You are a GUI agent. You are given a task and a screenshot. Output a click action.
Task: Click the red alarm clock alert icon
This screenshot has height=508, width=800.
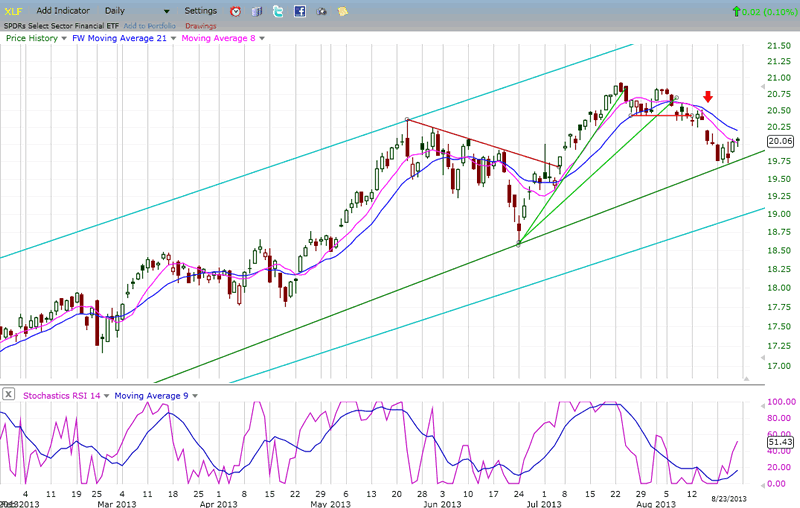tap(234, 11)
